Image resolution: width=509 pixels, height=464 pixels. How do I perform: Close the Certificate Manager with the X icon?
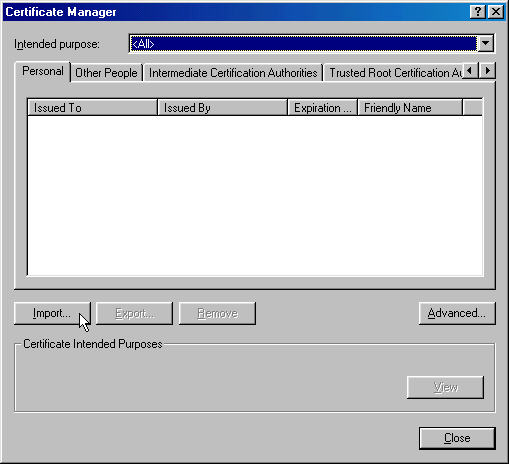point(496,12)
